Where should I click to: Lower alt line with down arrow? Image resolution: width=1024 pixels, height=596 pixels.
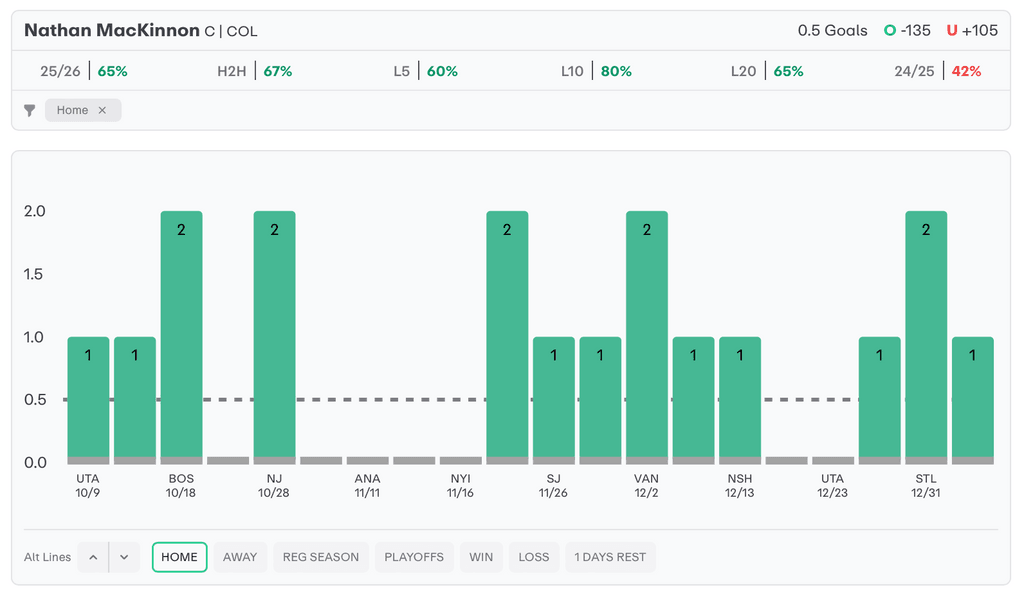coord(124,557)
